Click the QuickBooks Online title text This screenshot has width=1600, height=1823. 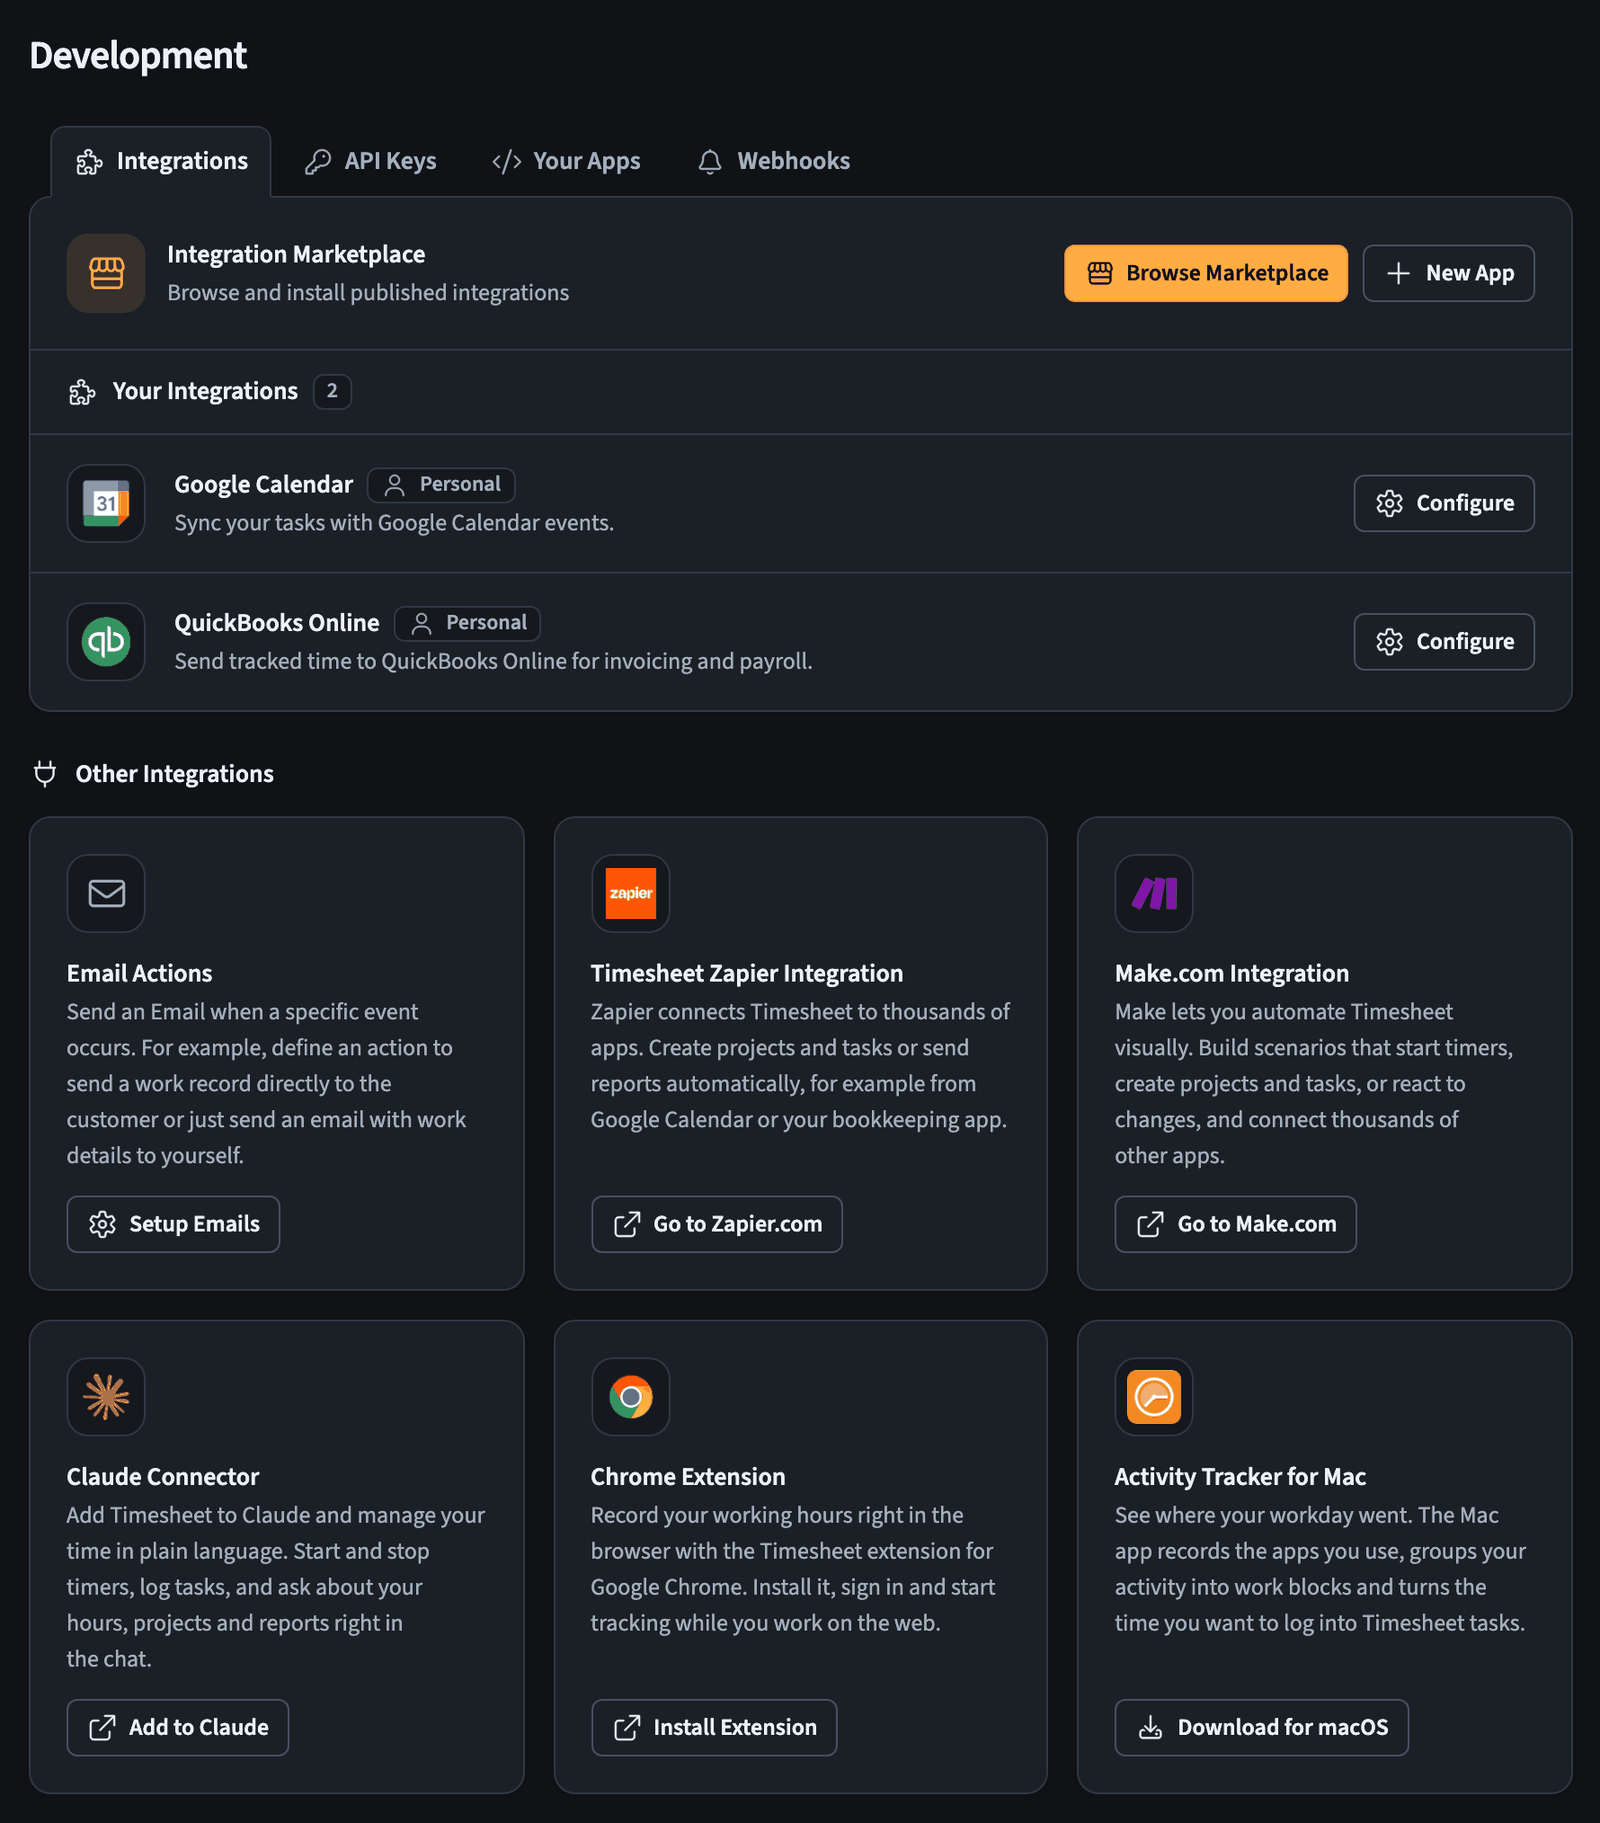click(x=277, y=623)
